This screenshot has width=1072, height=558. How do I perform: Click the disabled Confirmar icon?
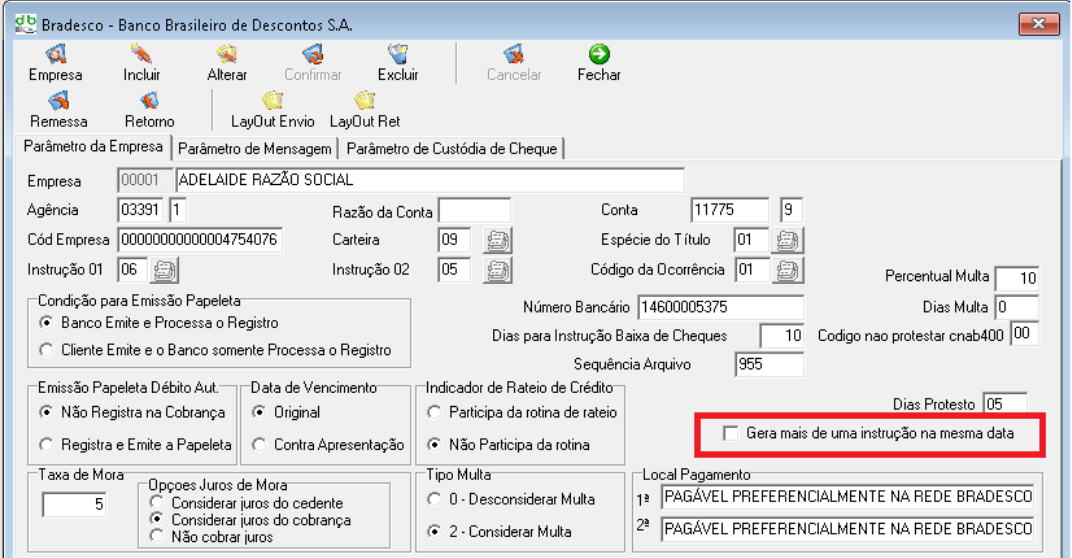[312, 54]
